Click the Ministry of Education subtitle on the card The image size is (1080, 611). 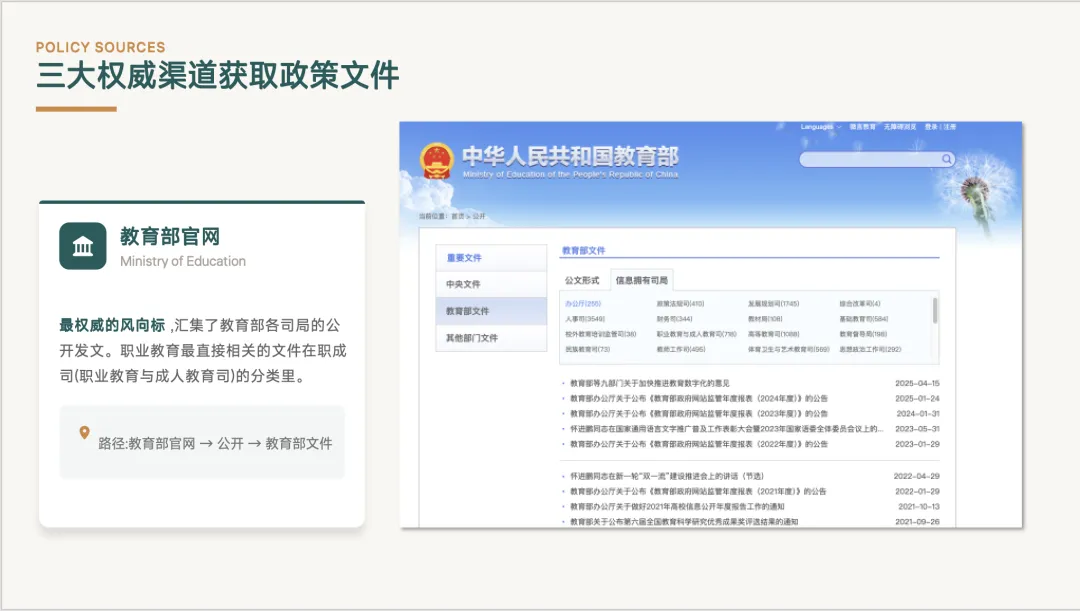(183, 261)
